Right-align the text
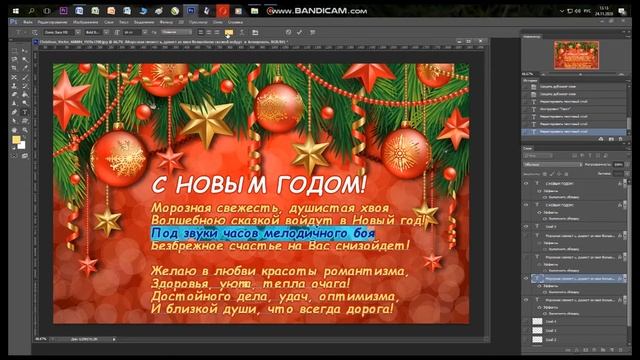The width and height of the screenshot is (640, 360). [217, 32]
